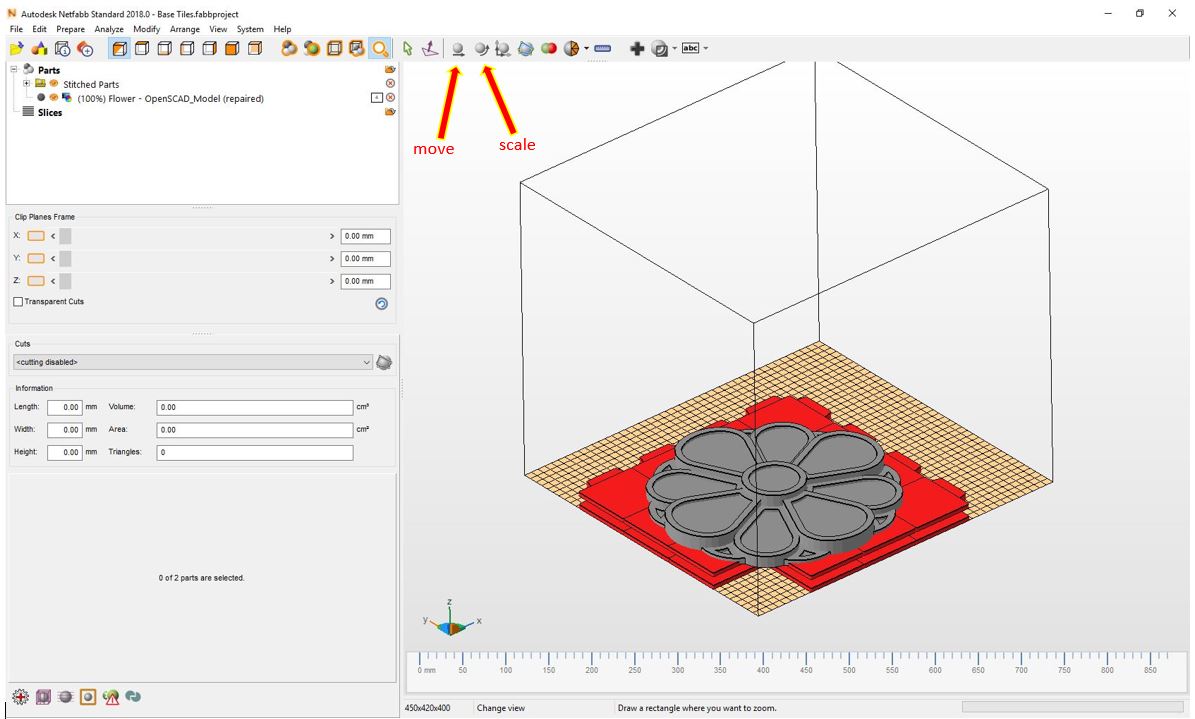Select the third cube view icon
Viewport: 1195px width, 719px height.
tap(165, 49)
